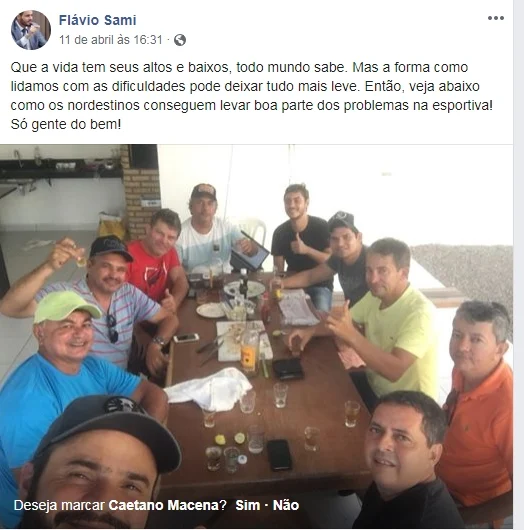Click the suggested name Caetano Macena

point(164,505)
